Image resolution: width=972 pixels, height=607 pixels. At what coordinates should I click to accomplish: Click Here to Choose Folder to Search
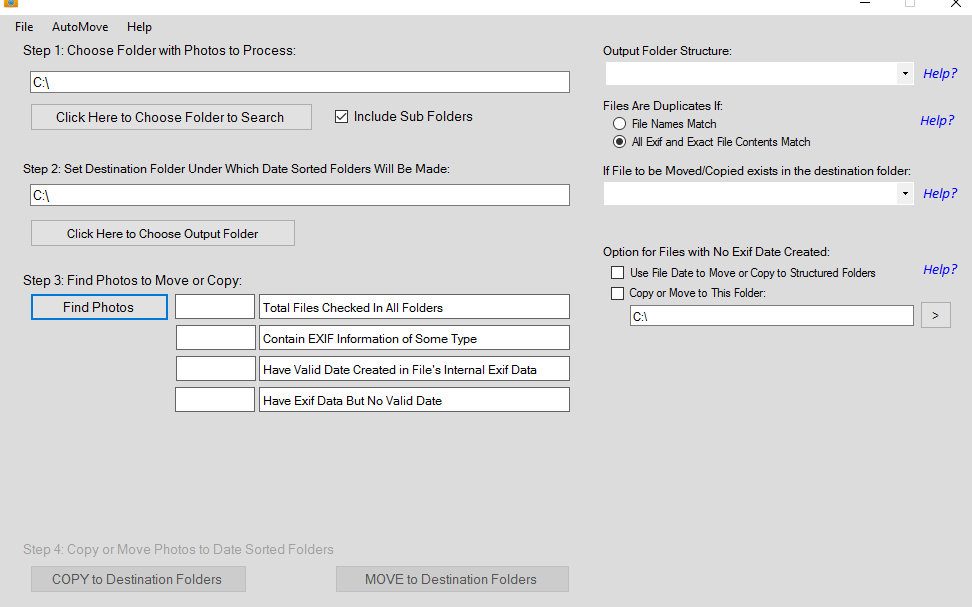point(170,118)
